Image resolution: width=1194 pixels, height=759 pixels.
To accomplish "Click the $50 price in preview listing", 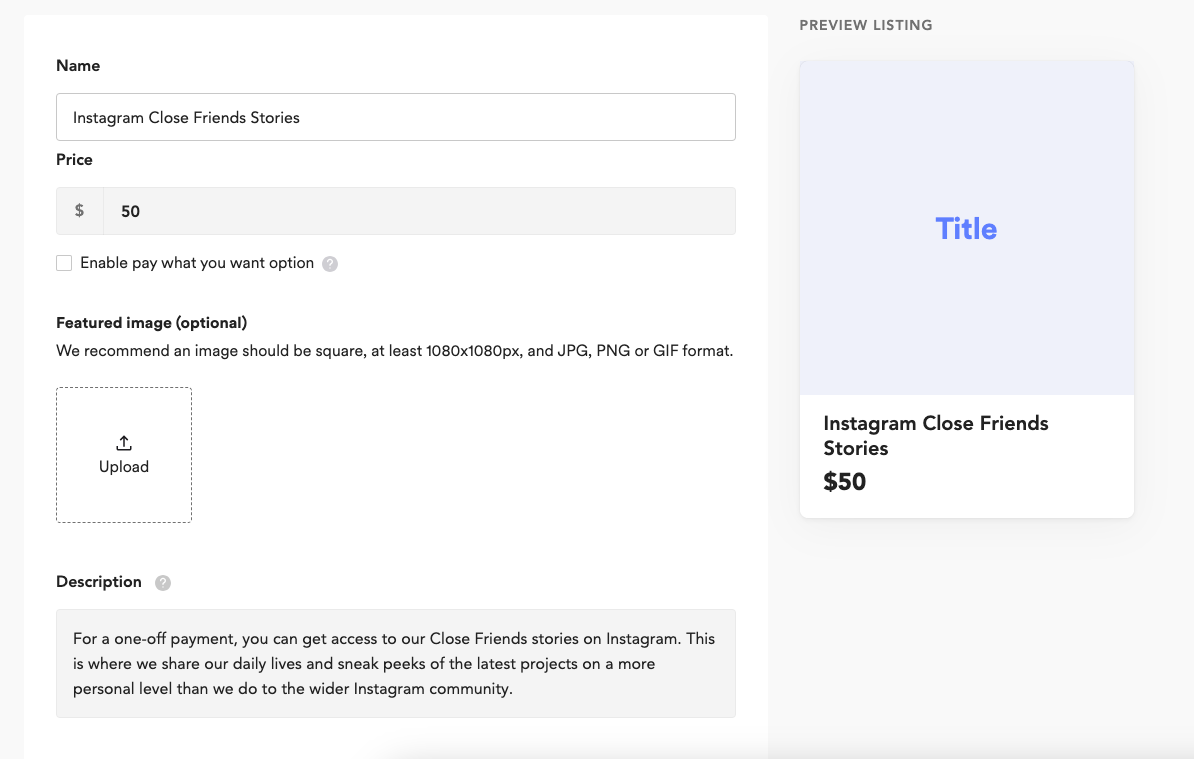I will point(844,482).
